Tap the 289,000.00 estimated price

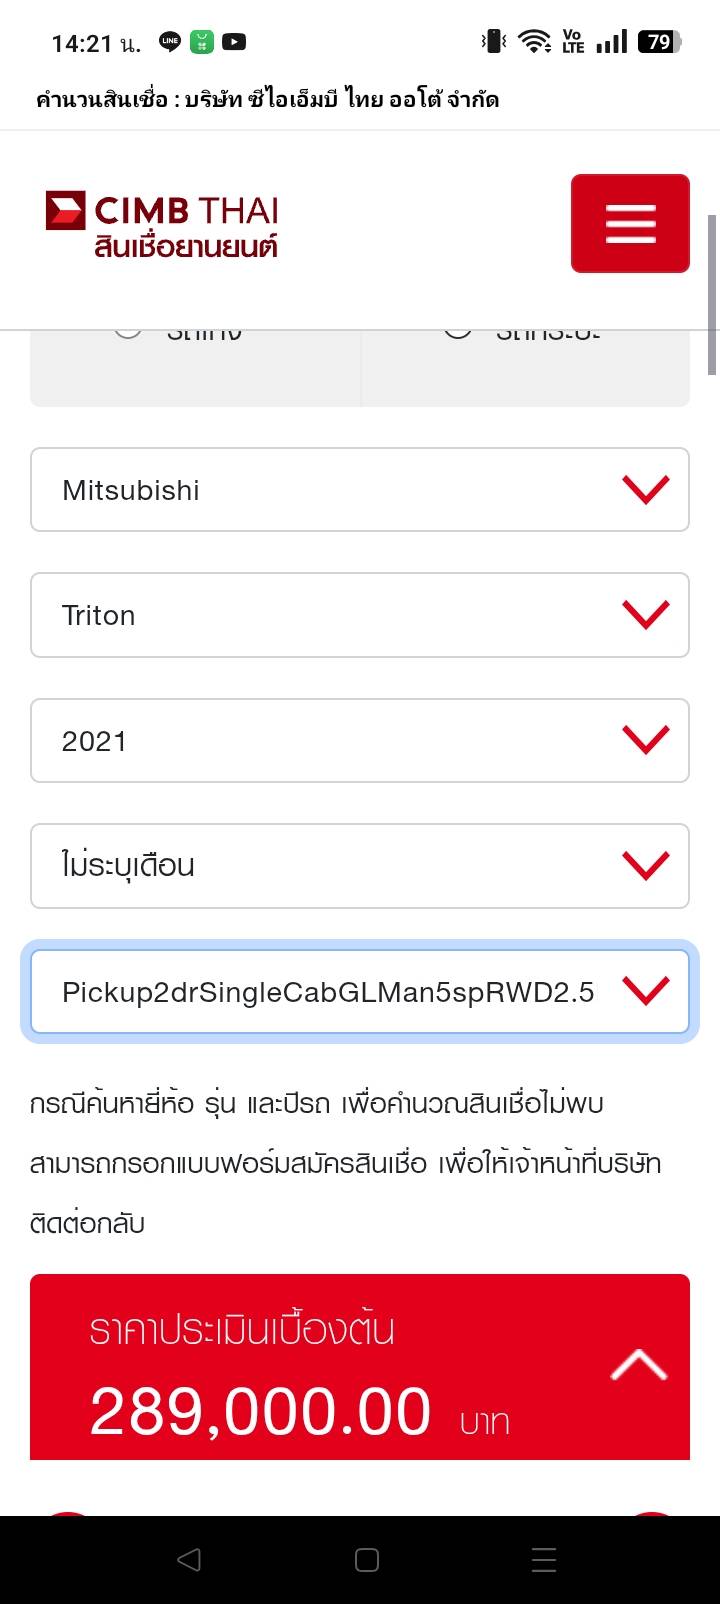[260, 1411]
